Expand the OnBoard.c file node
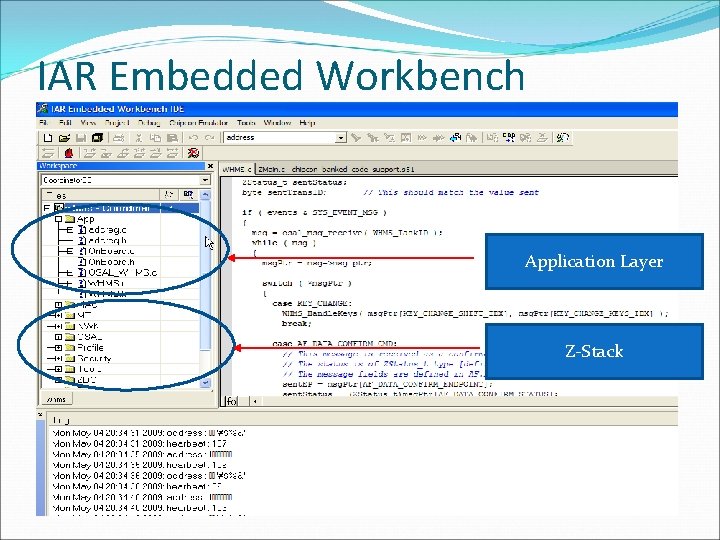This screenshot has height=540, width=720. (70, 251)
